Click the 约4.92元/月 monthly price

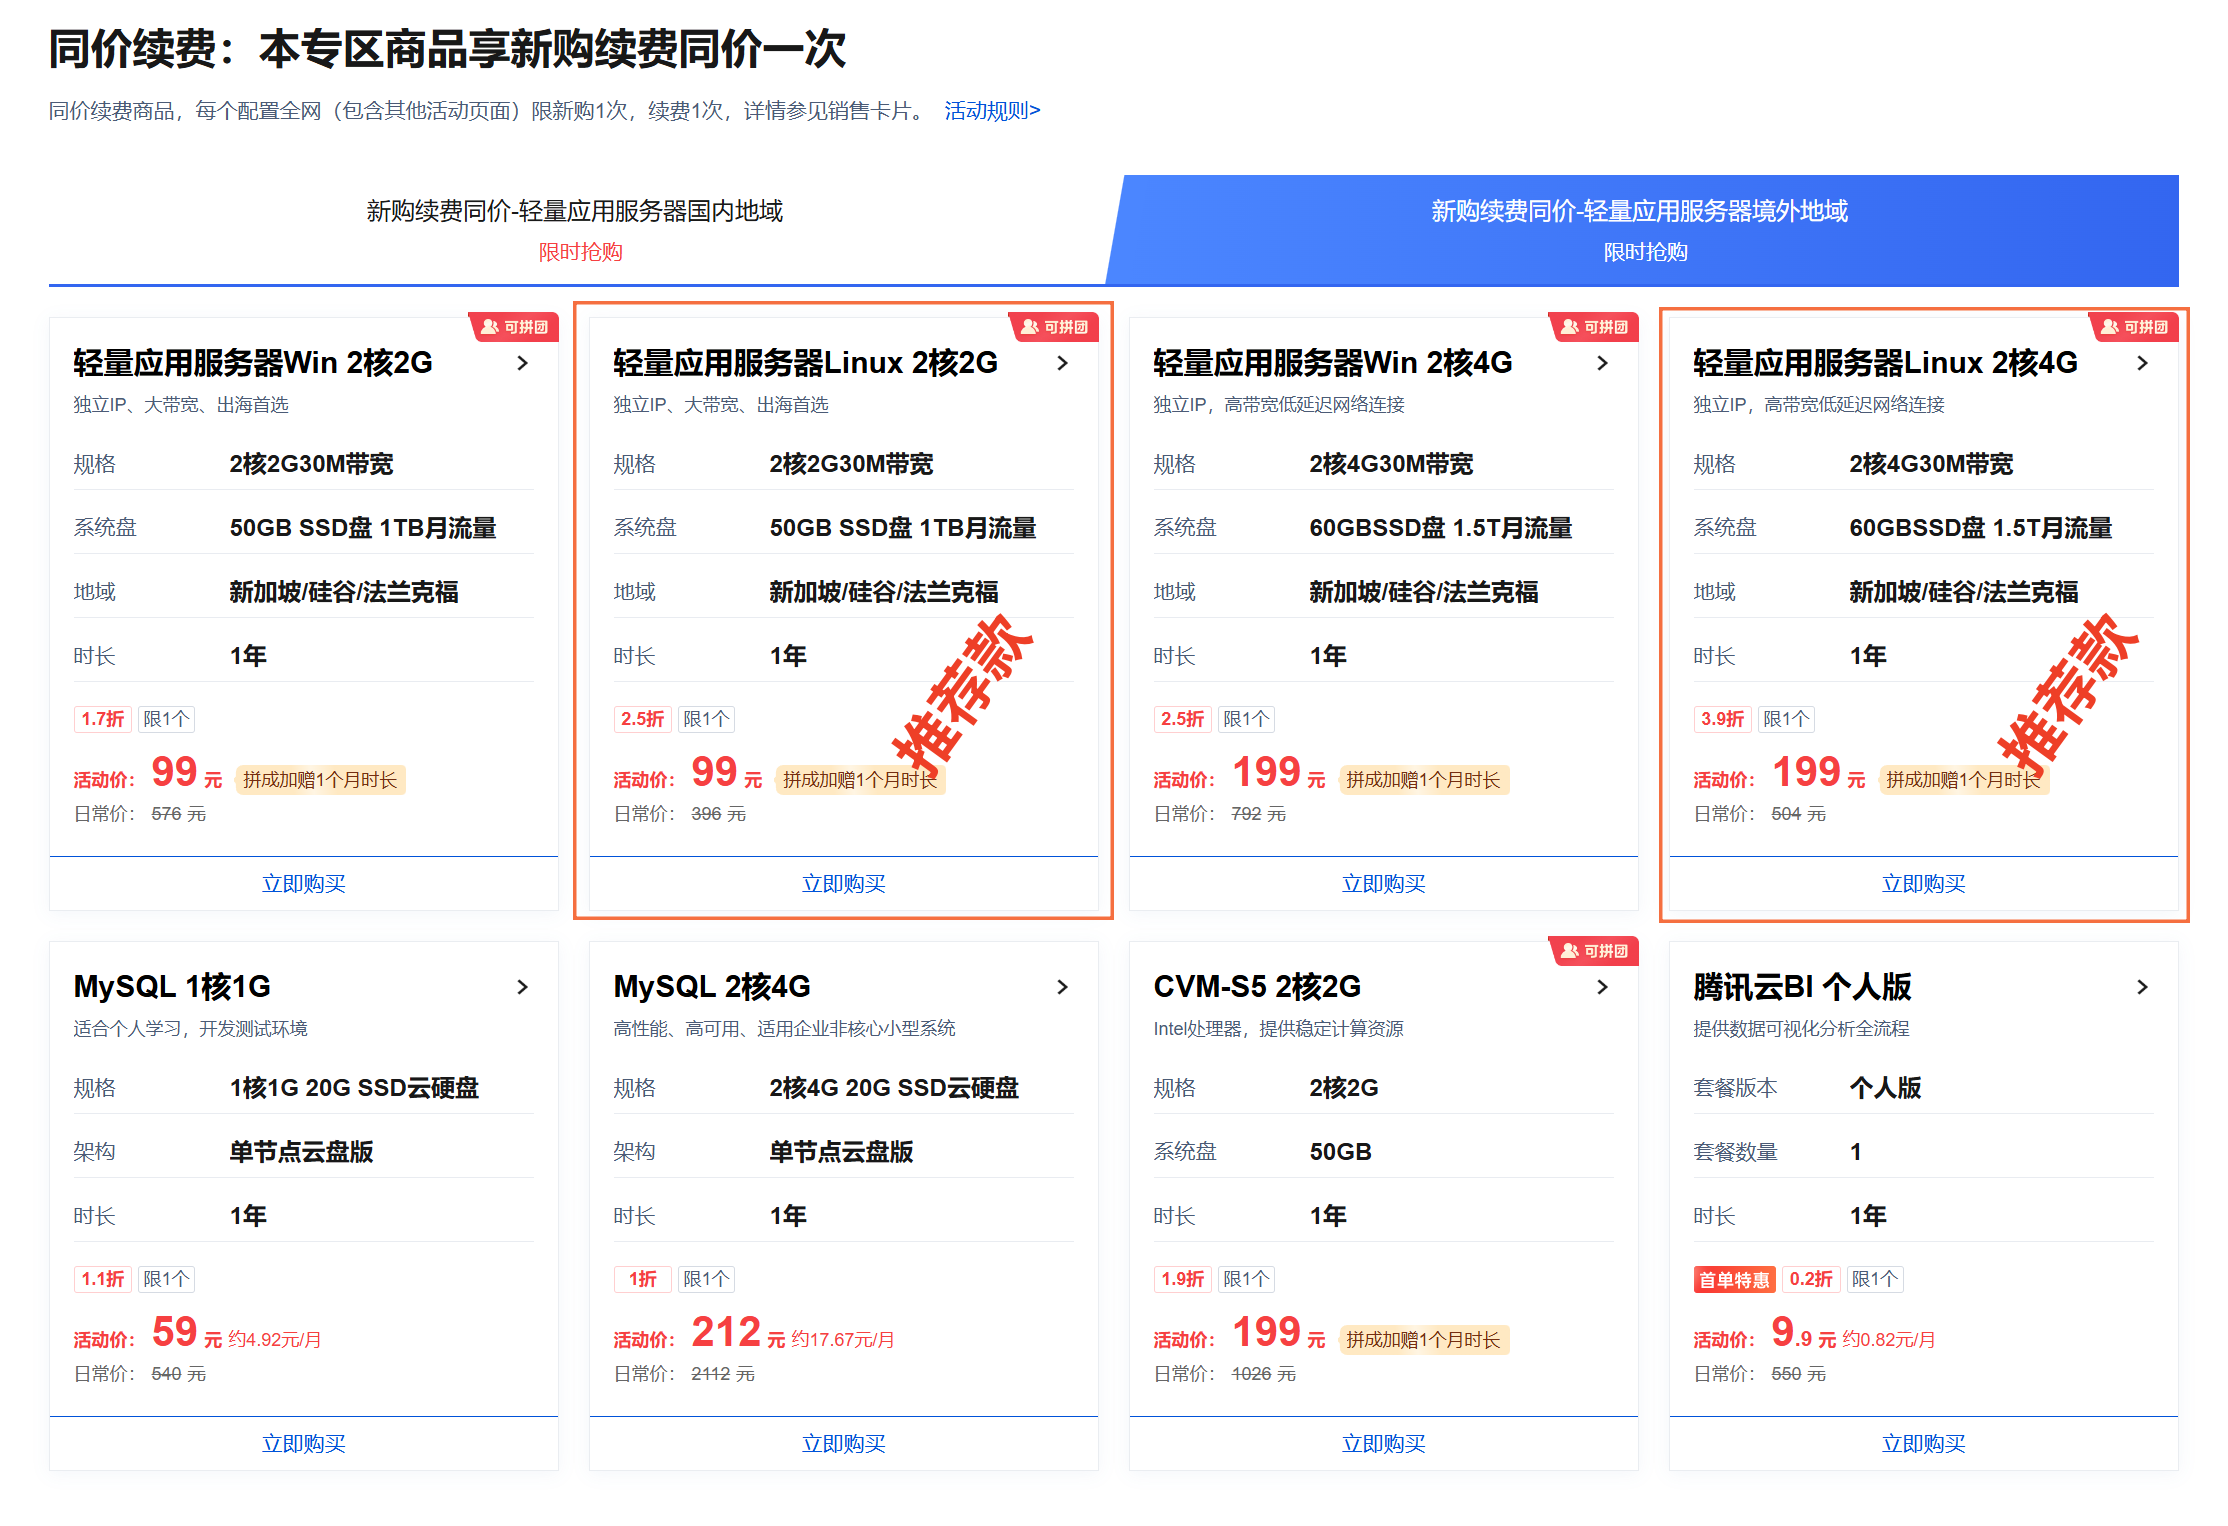275,1340
